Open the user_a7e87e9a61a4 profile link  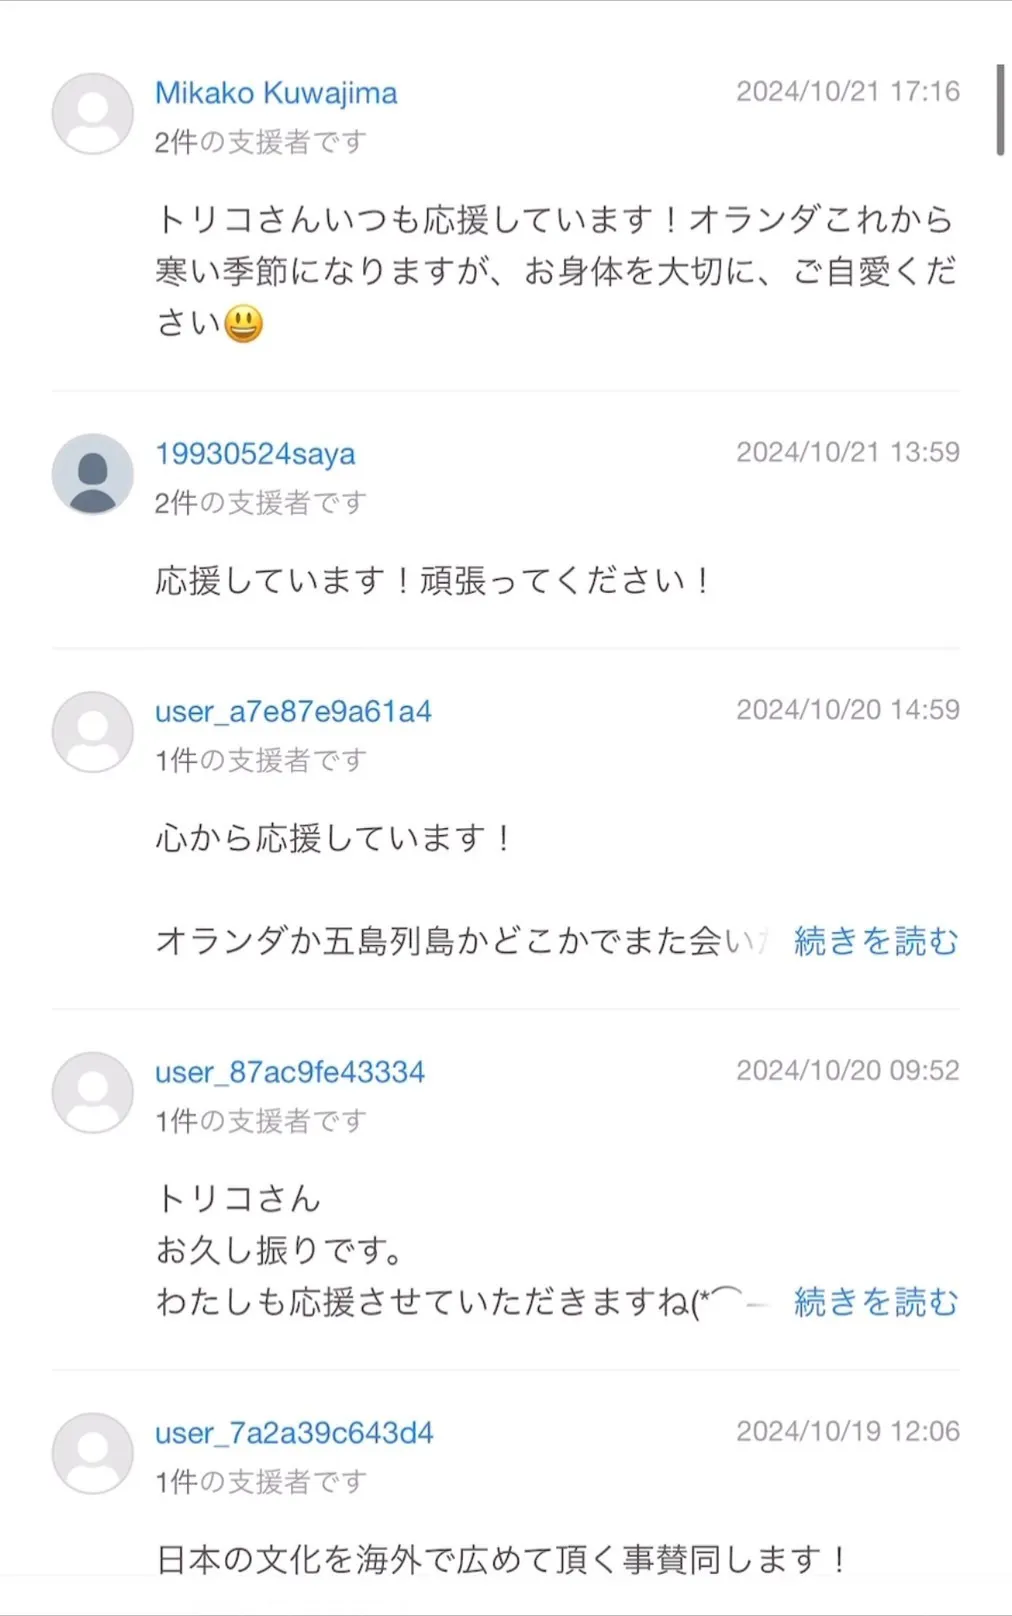[293, 712]
